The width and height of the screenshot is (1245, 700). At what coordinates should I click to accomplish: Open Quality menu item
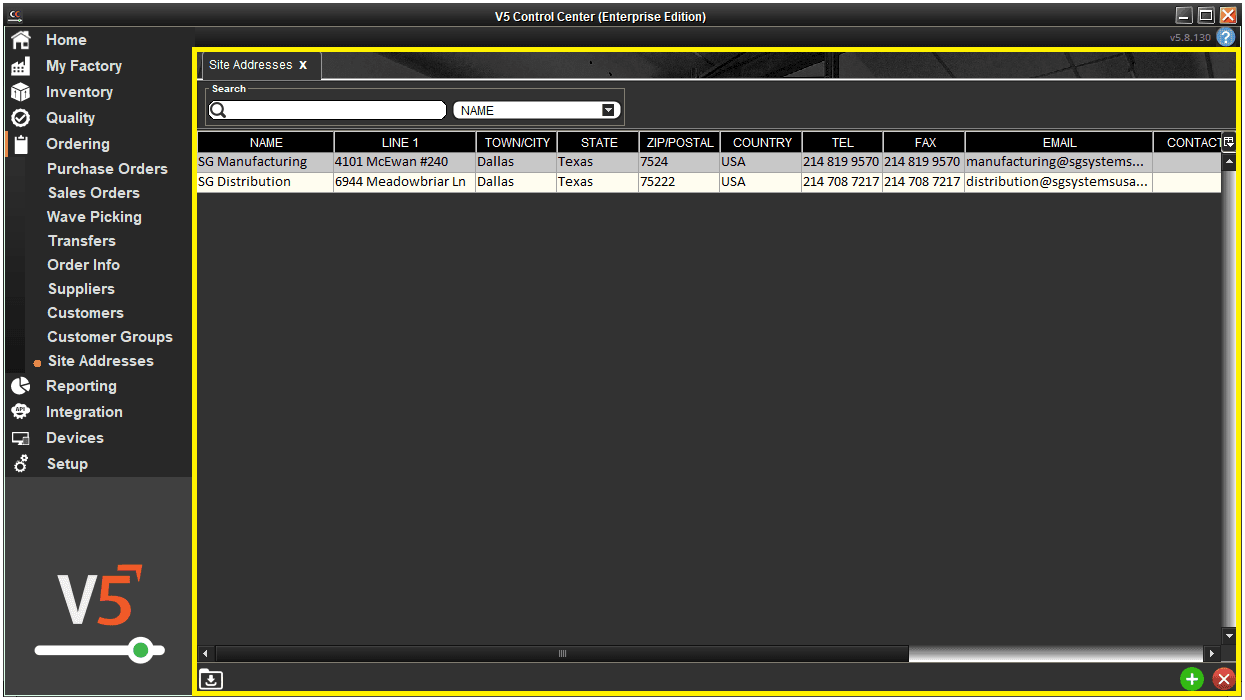tap(70, 118)
